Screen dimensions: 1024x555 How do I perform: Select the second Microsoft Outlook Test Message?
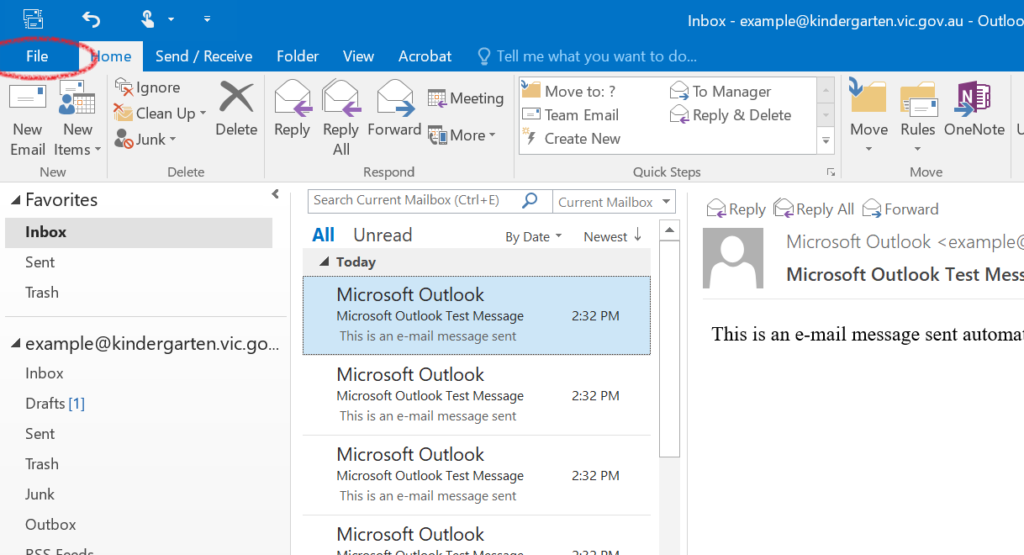click(477, 395)
